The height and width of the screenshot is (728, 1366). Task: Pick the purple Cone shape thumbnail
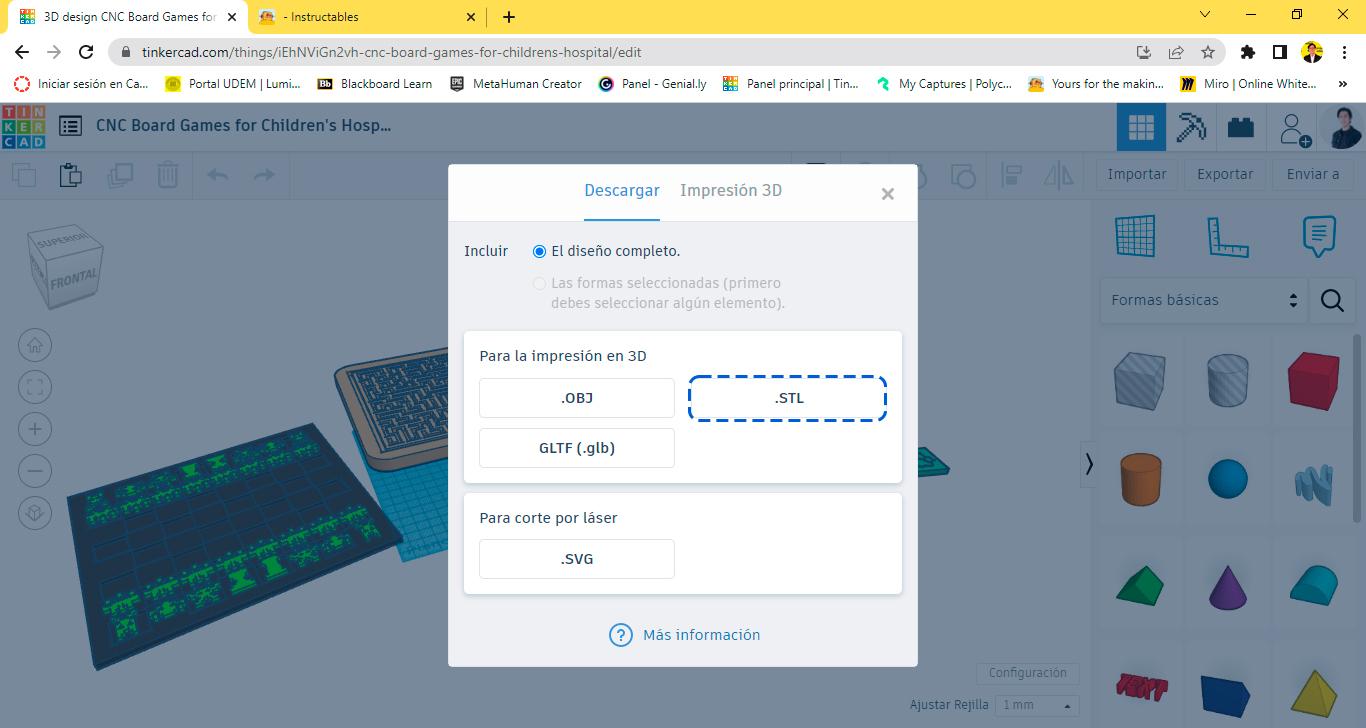(1227, 586)
